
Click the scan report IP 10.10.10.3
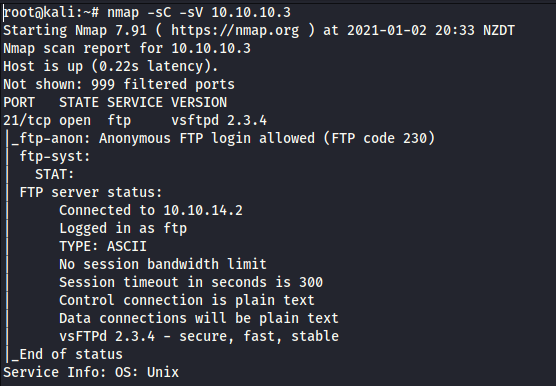pos(211,49)
